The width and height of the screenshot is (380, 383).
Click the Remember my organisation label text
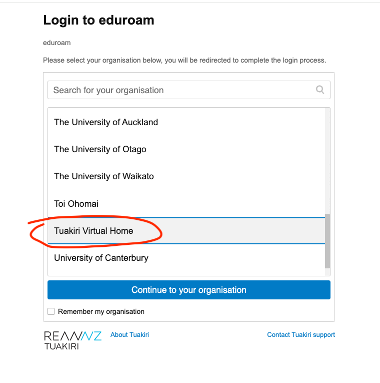pos(101,311)
